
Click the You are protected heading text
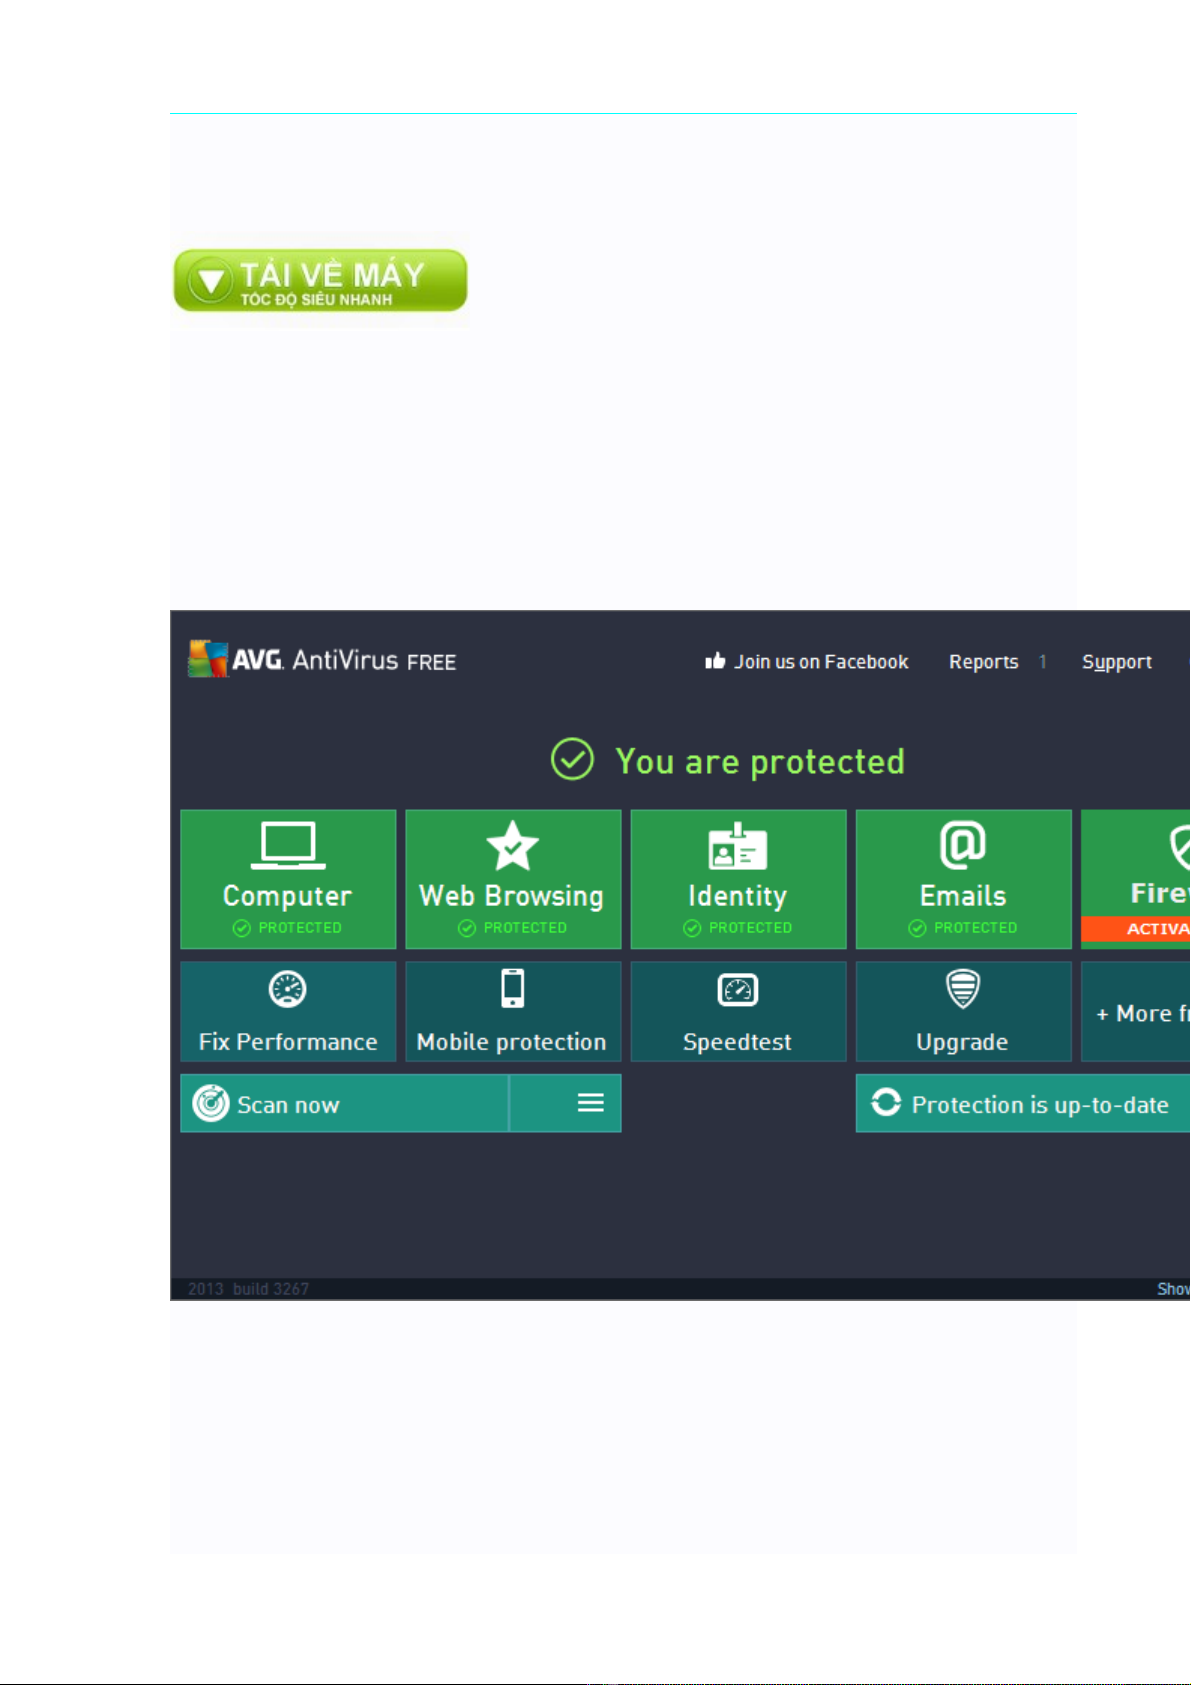(x=760, y=761)
